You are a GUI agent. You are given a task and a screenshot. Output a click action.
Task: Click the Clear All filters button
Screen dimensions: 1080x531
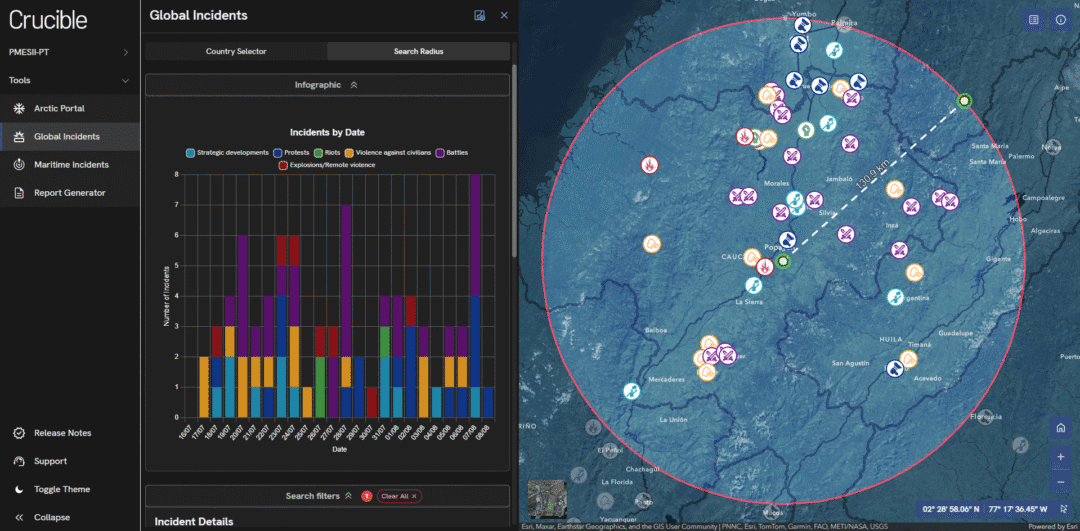[399, 496]
